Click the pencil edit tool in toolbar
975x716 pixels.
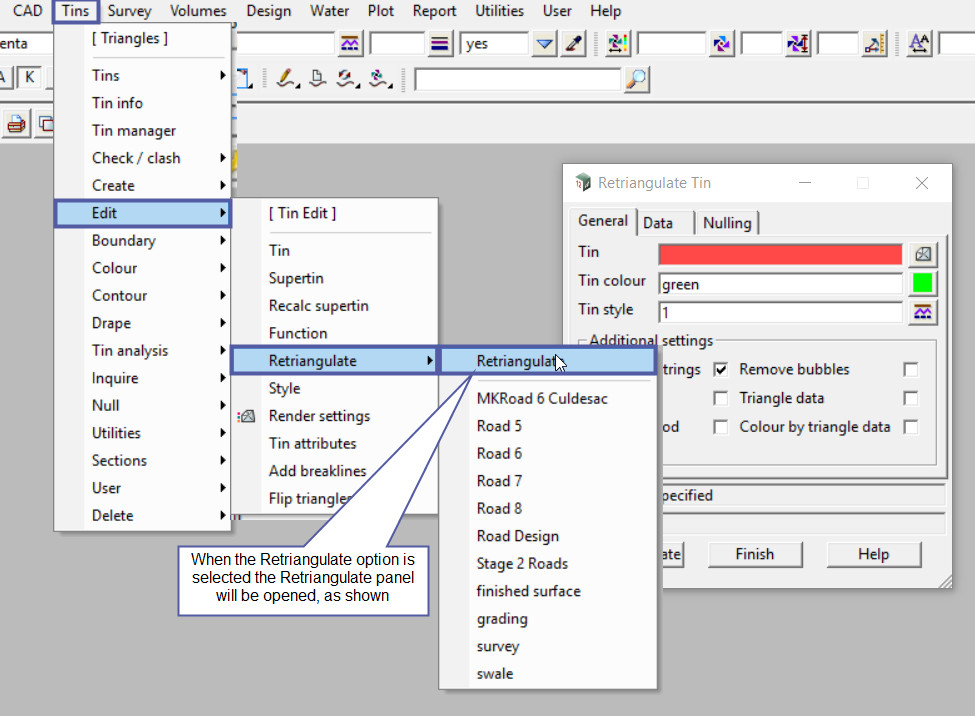click(288, 79)
